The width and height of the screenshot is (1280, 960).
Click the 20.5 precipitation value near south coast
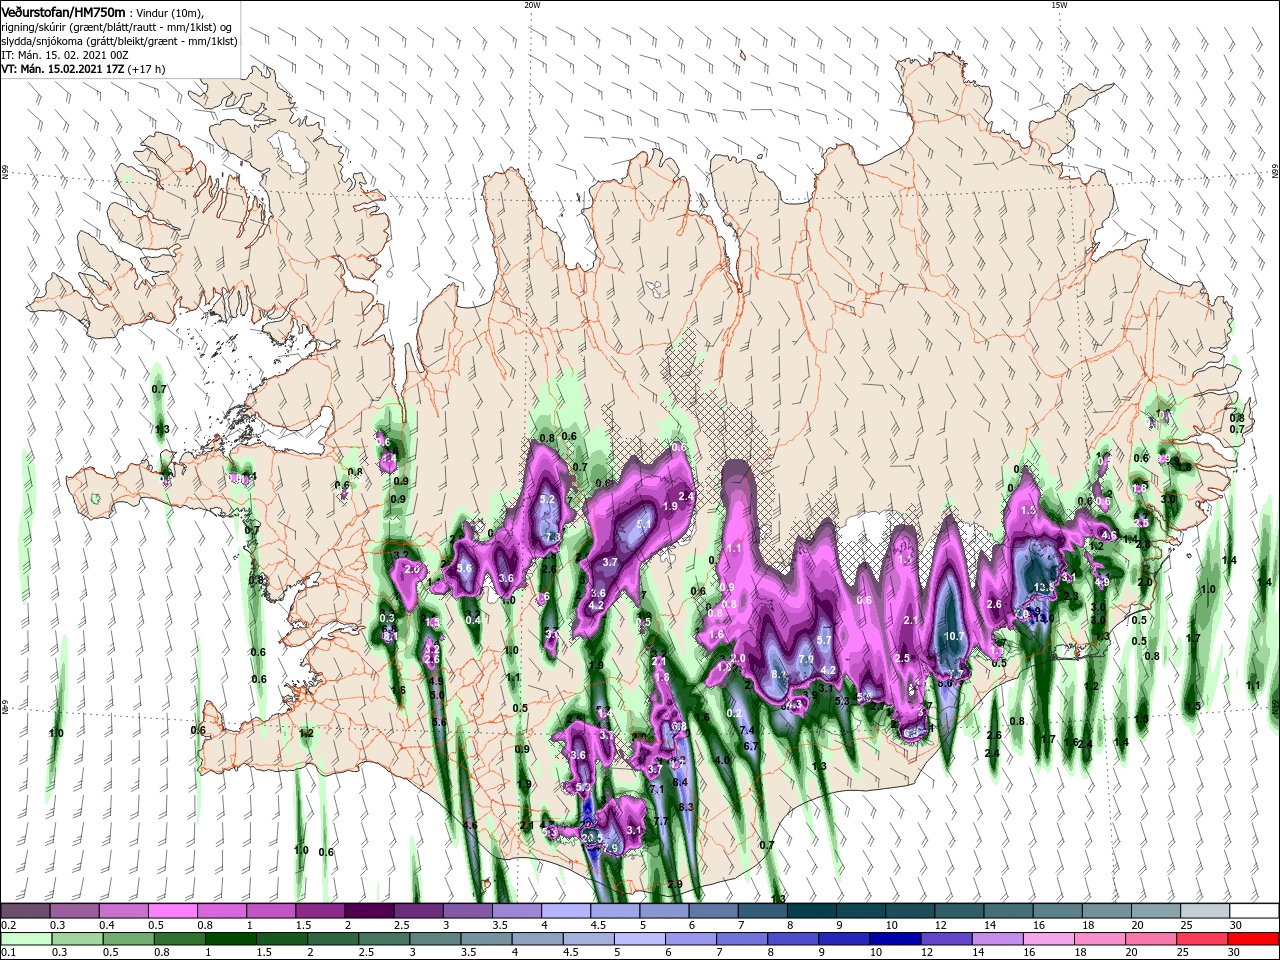pos(592,838)
